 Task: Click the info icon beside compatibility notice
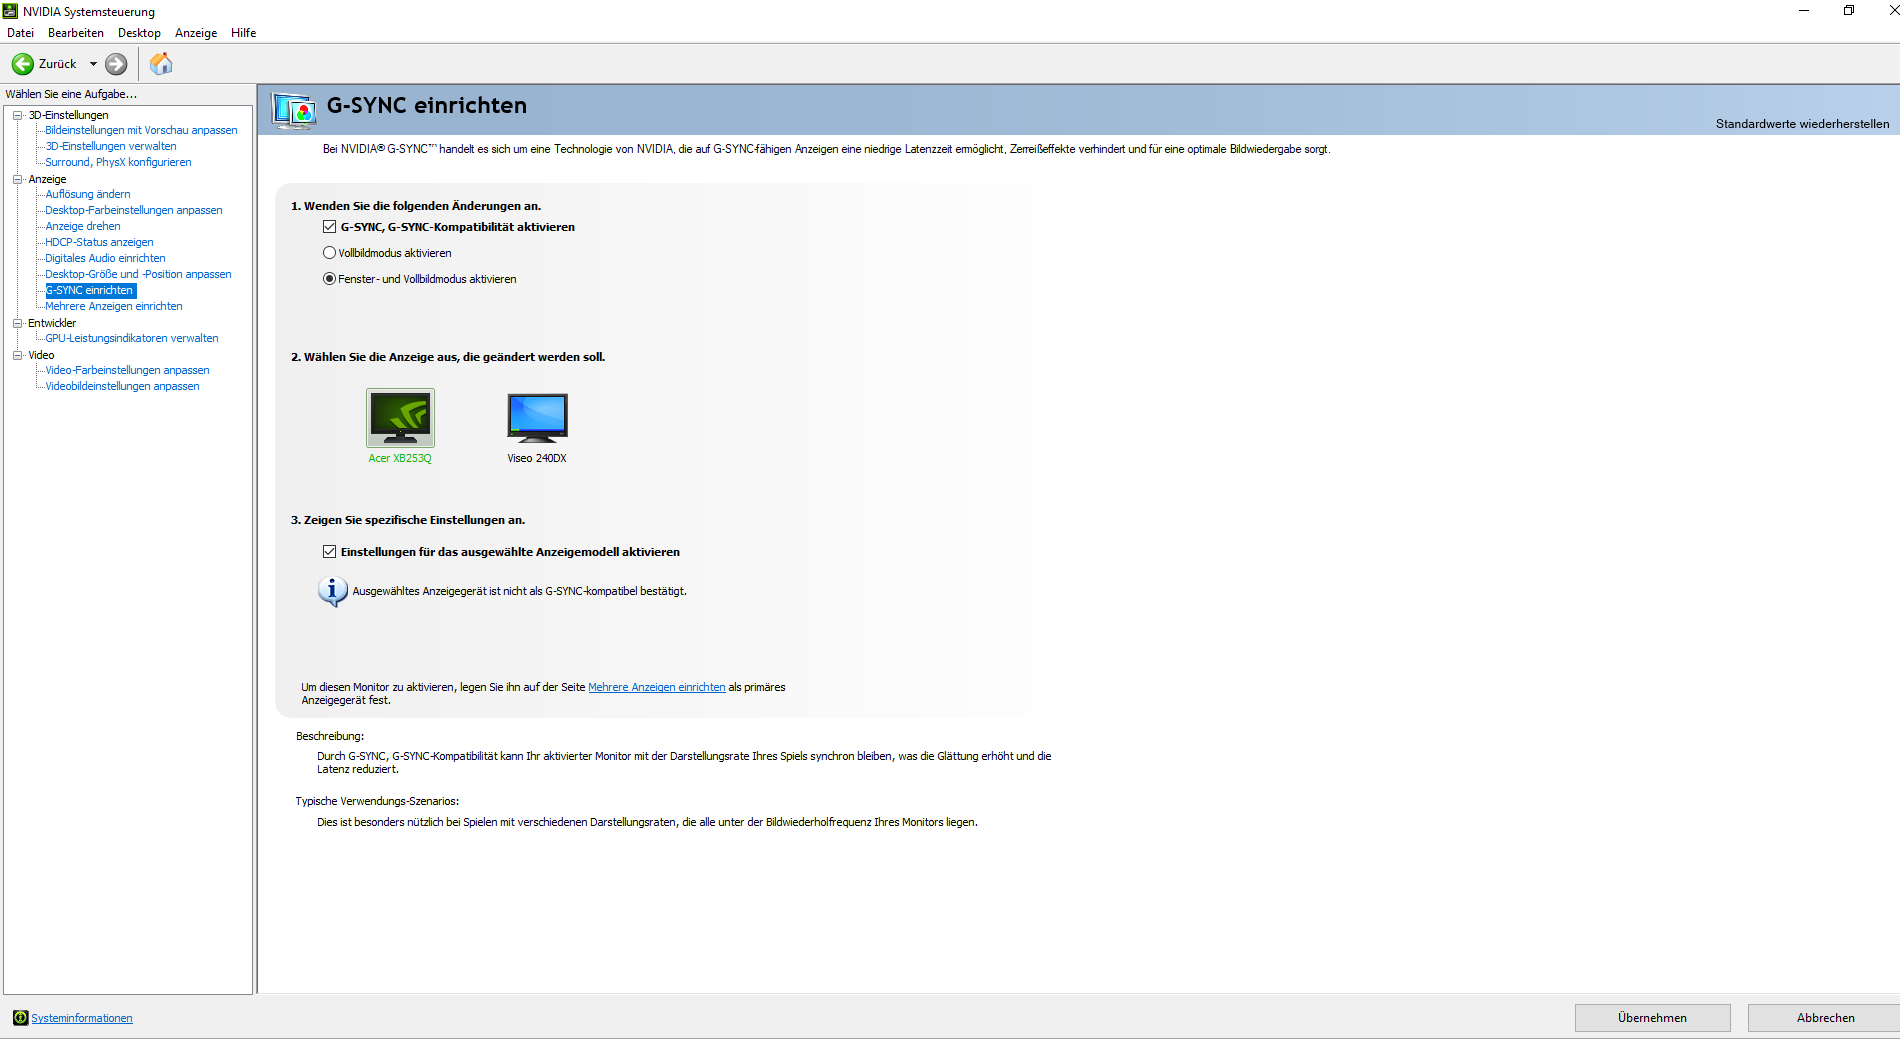[x=332, y=591]
